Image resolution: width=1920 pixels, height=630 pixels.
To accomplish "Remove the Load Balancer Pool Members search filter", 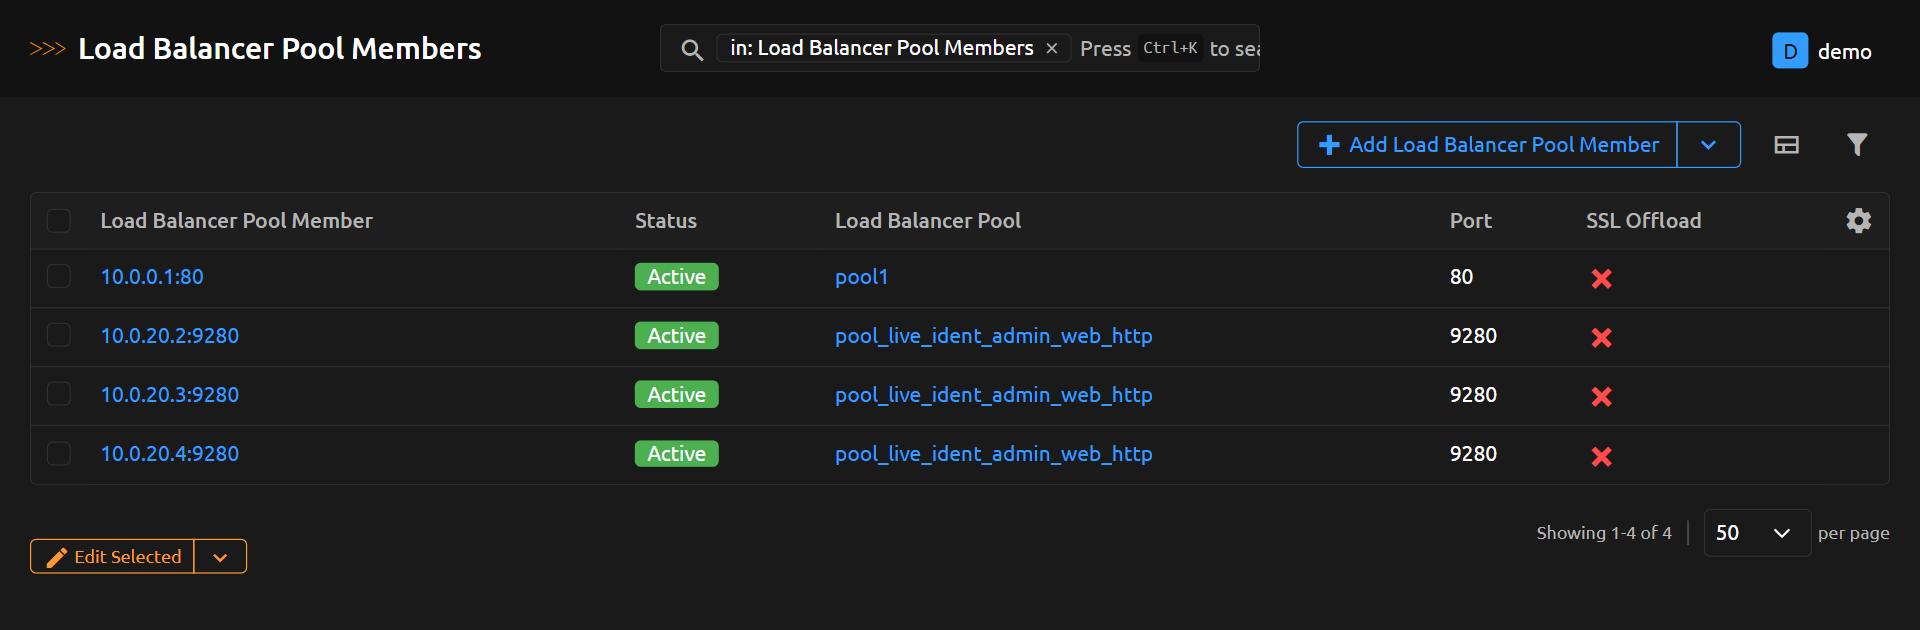I will pyautogui.click(x=1052, y=48).
